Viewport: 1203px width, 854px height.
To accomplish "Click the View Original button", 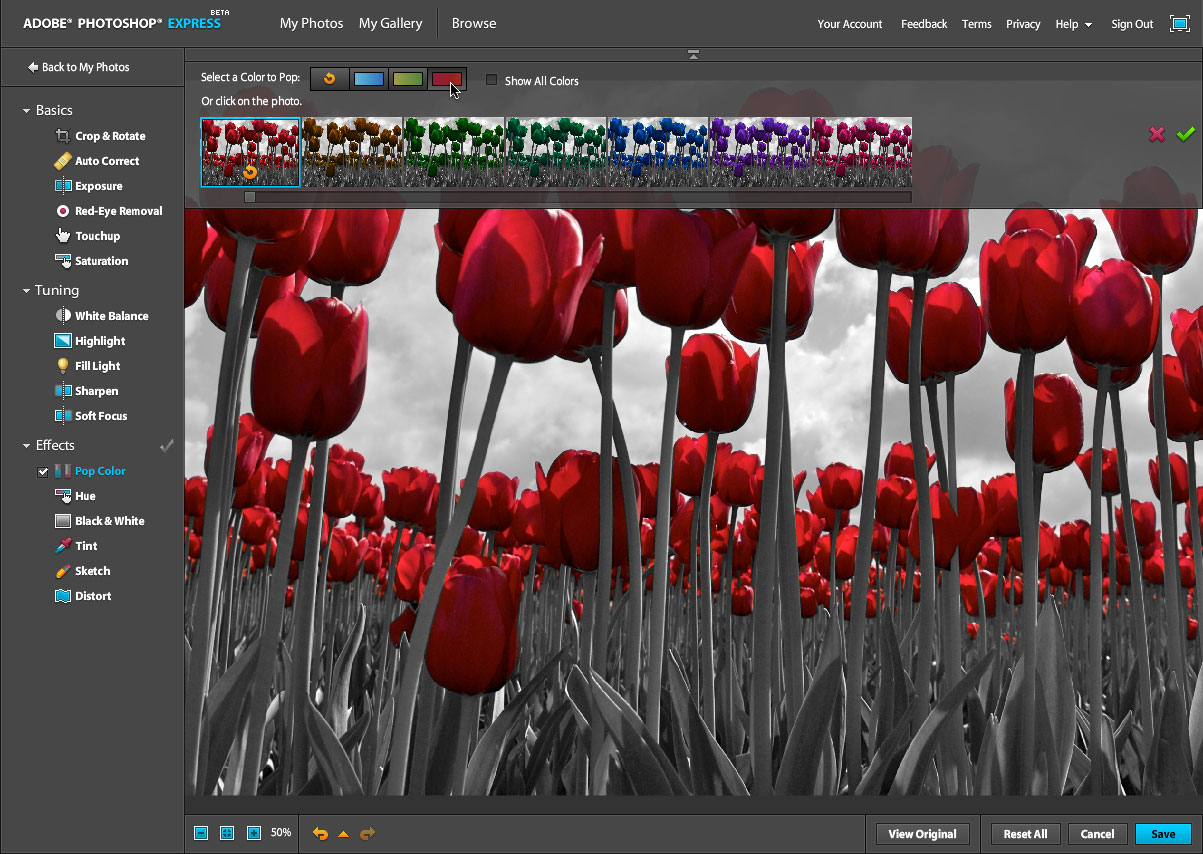I will [x=922, y=834].
